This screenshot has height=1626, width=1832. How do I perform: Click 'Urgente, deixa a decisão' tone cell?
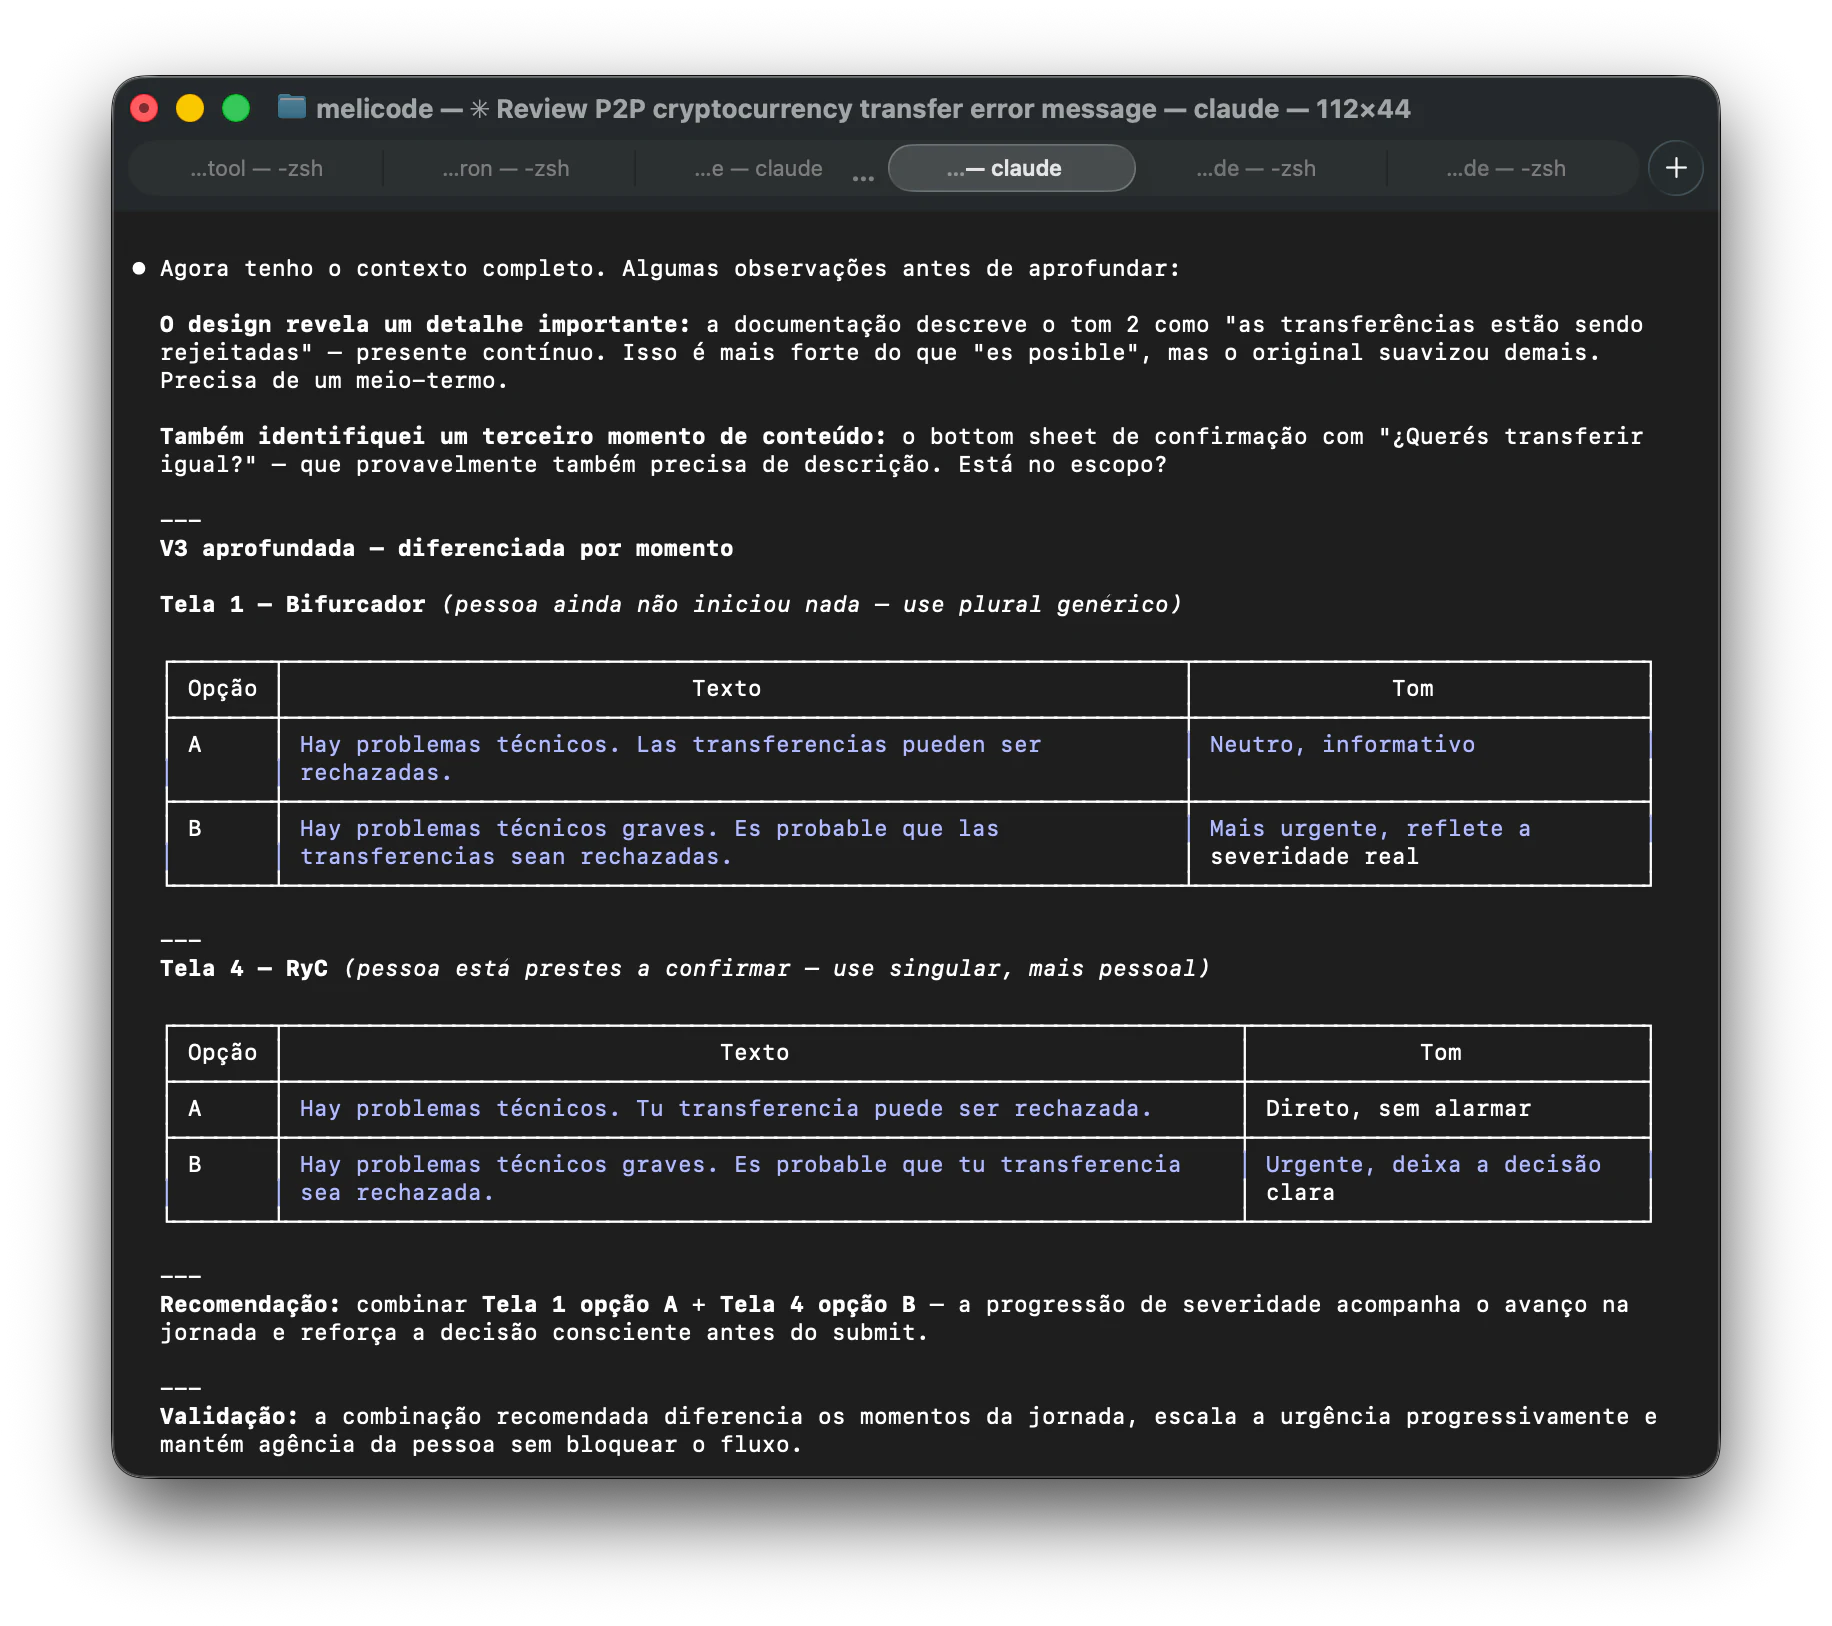pos(1433,1165)
